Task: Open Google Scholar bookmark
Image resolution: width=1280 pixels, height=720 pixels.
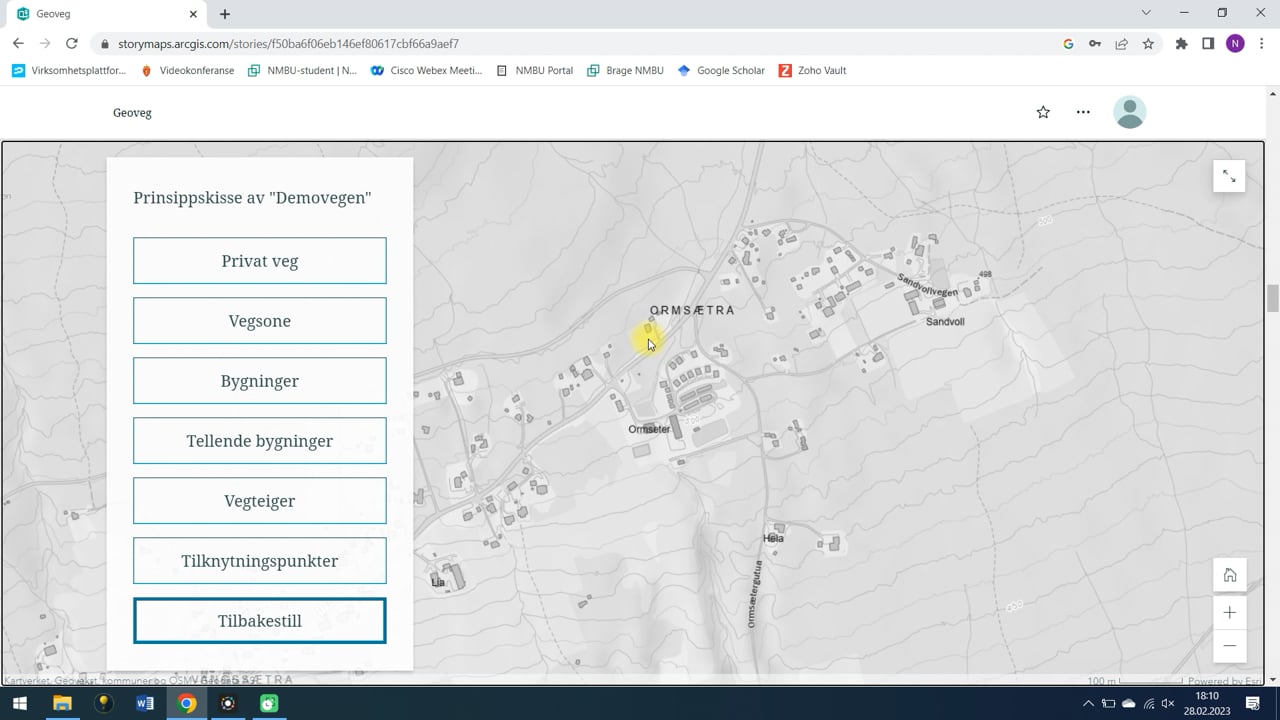Action: click(x=721, y=71)
